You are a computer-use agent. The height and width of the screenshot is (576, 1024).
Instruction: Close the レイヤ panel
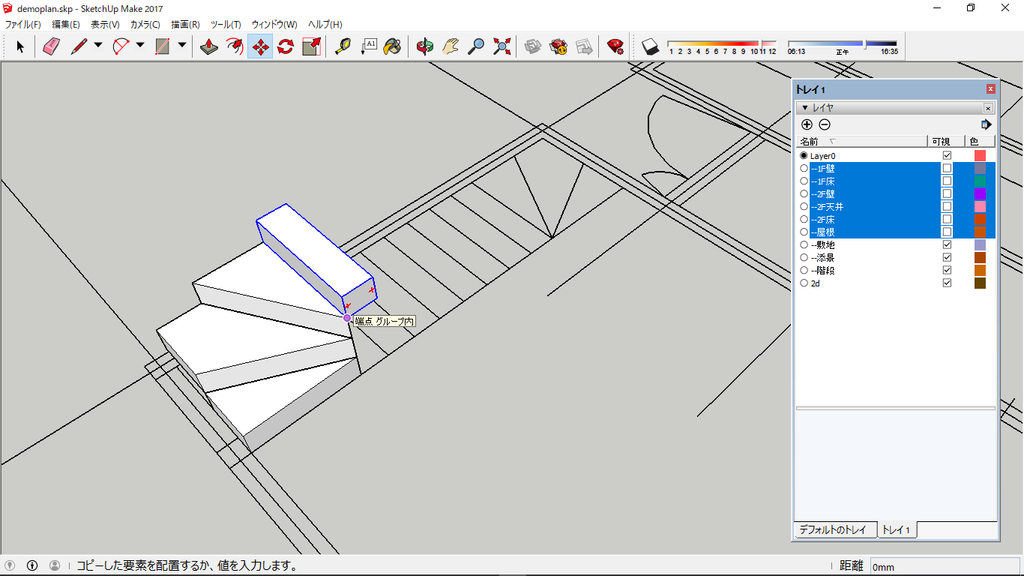(988, 108)
